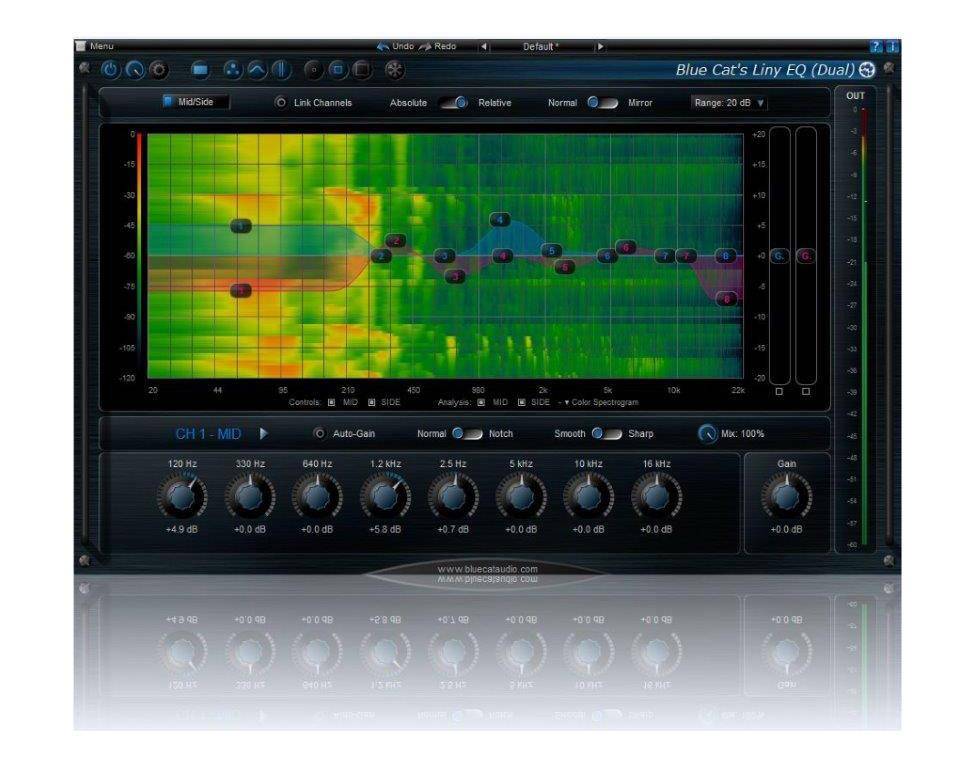This screenshot has width=963, height=768.
Task: Open the Range: 20 dB dropdown
Action: click(x=729, y=103)
